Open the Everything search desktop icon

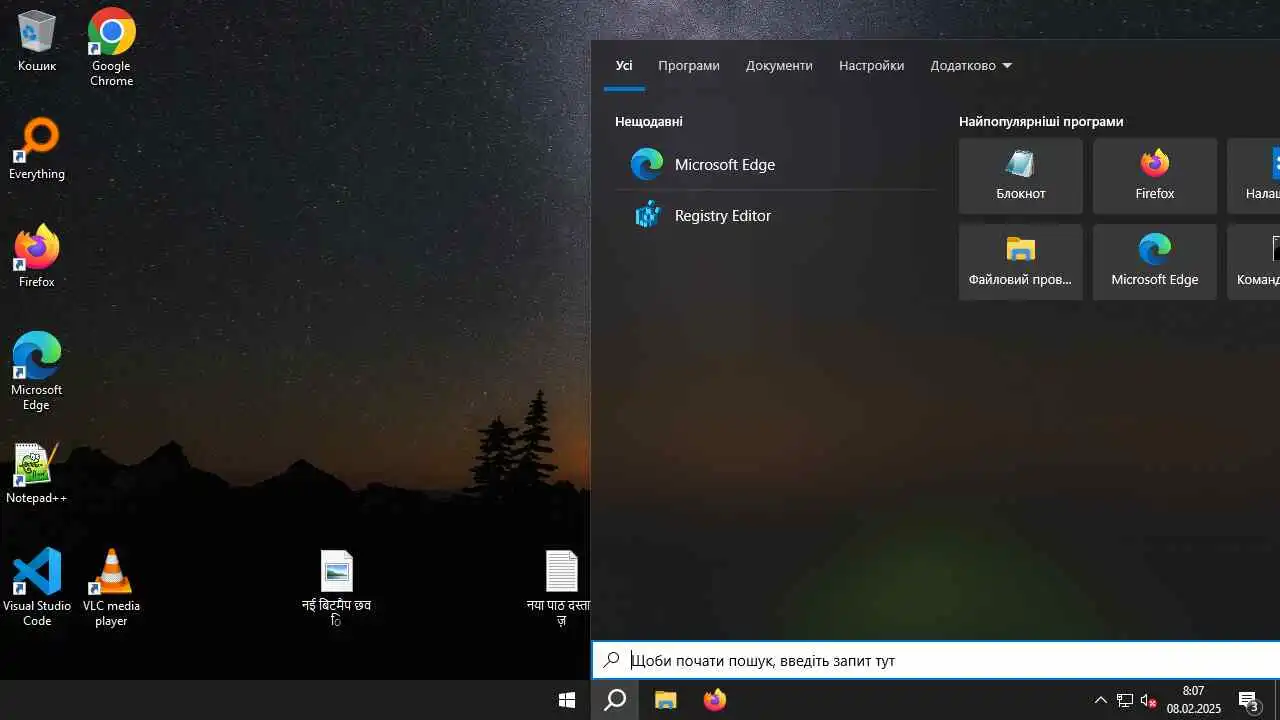point(37,150)
